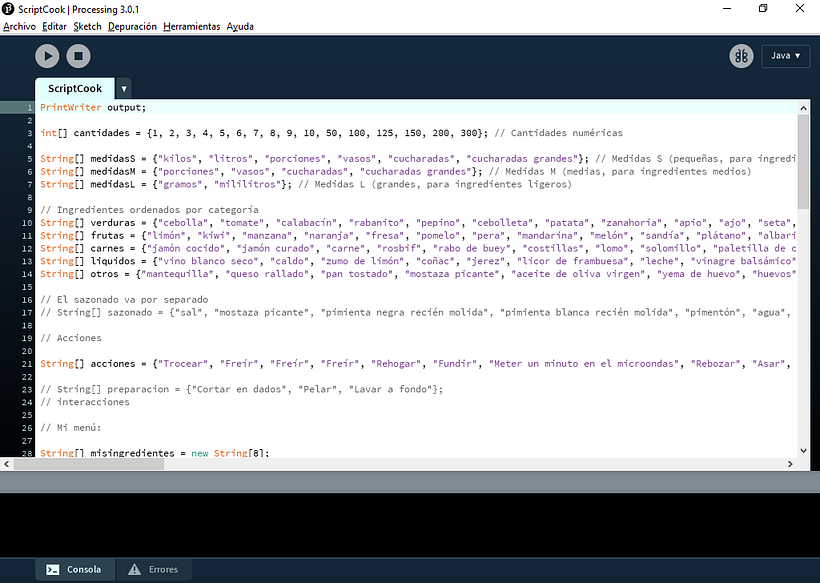Switch to the Consola tab
The image size is (820, 583).
click(73, 569)
